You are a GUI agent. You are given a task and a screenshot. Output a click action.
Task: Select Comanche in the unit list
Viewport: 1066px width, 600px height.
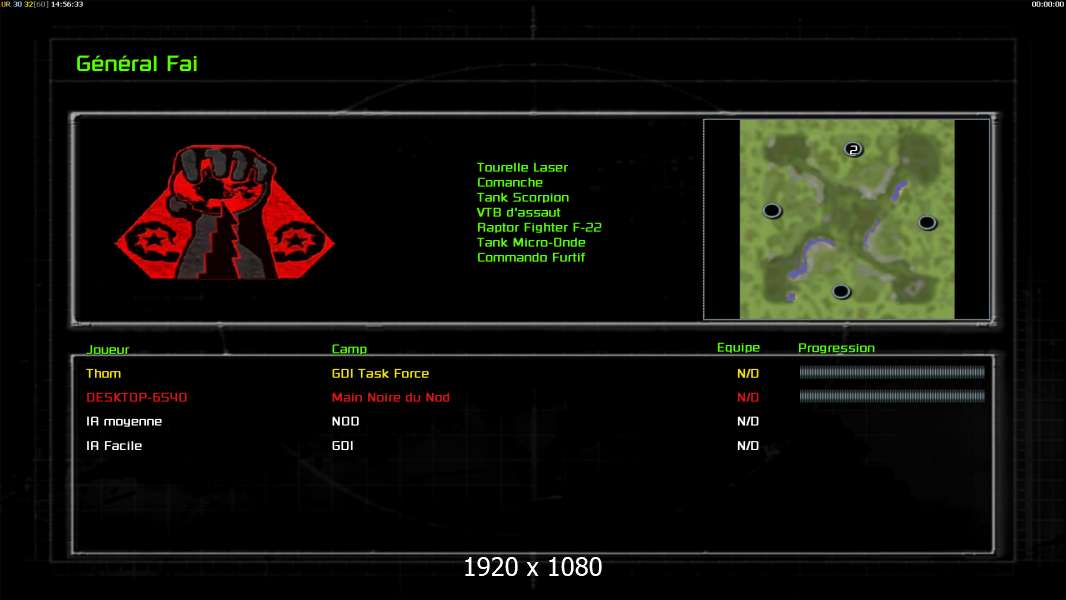point(510,182)
